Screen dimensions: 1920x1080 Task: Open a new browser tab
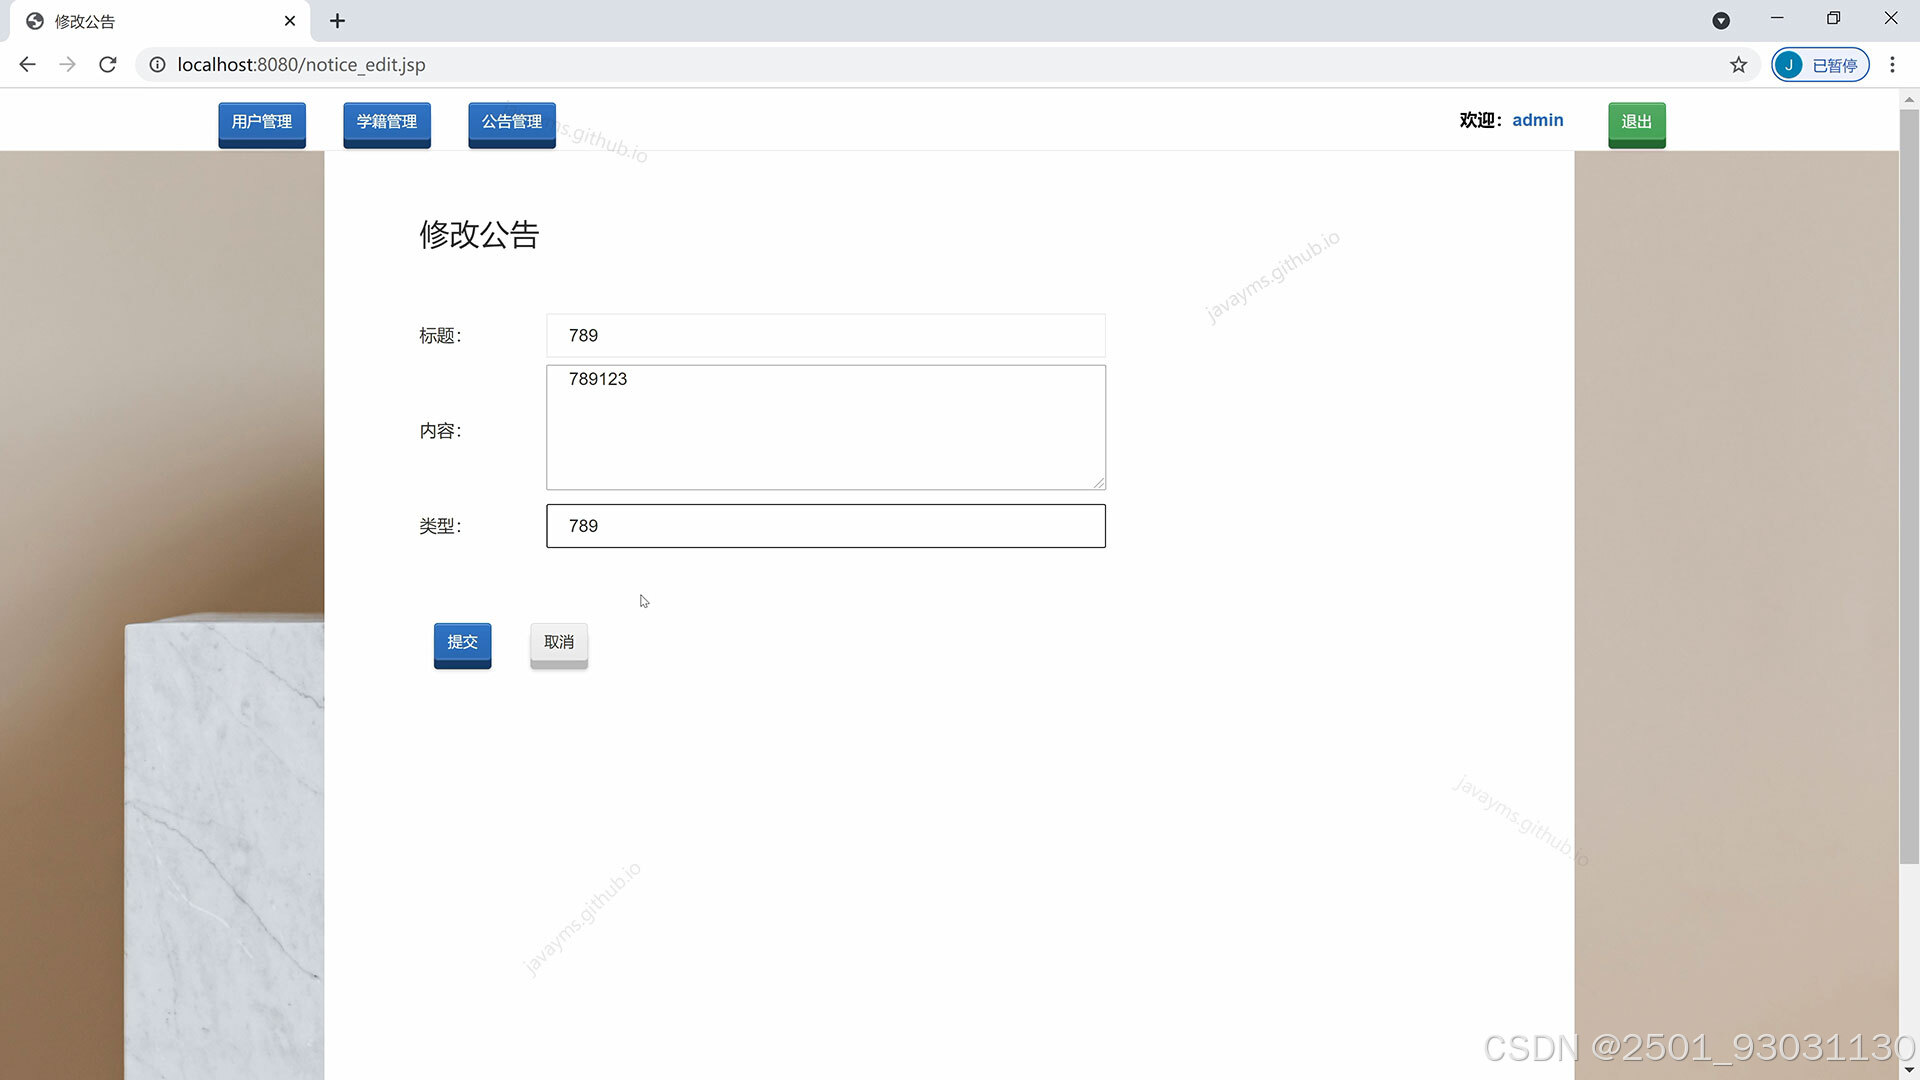(337, 21)
